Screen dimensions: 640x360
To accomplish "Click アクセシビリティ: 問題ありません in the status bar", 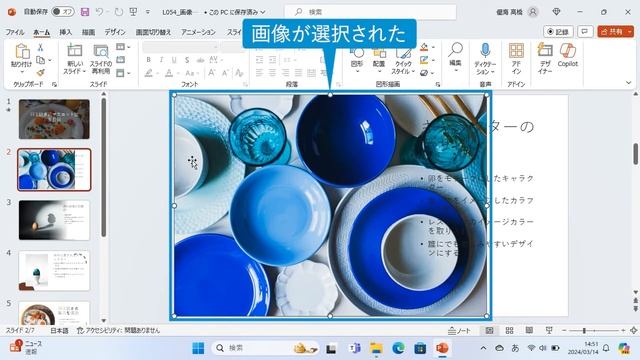I will [x=118, y=330].
